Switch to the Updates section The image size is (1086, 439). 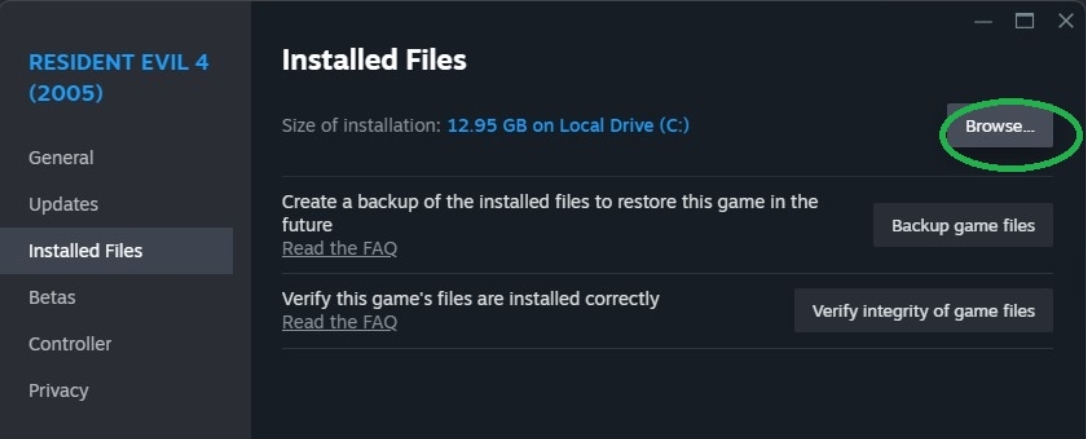point(63,204)
